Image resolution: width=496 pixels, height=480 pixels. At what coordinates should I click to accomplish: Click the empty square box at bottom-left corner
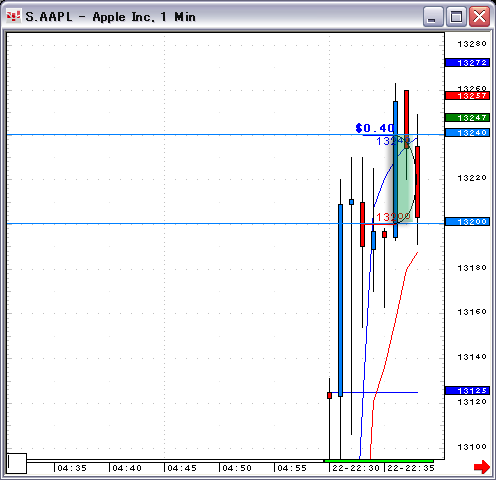click(17, 463)
